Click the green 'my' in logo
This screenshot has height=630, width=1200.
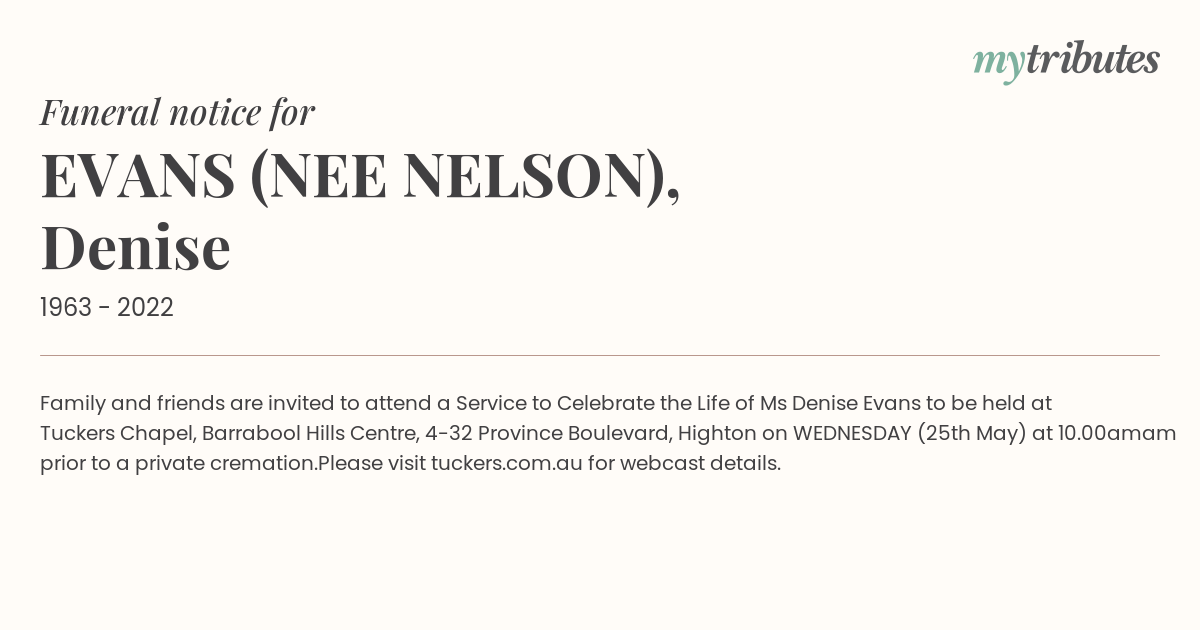point(999,63)
